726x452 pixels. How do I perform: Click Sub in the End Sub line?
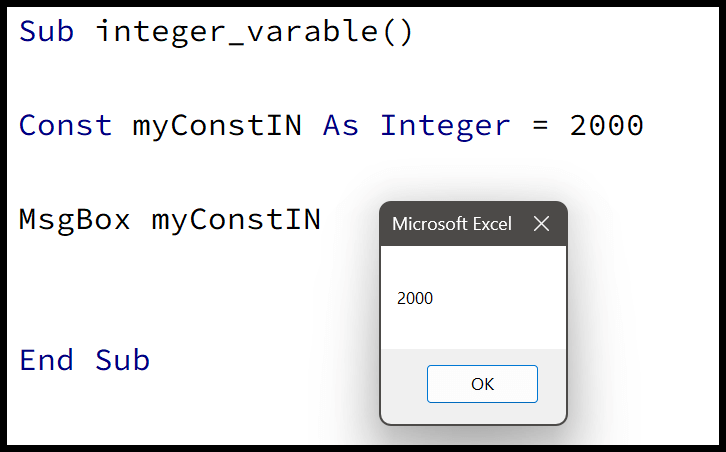(x=123, y=360)
